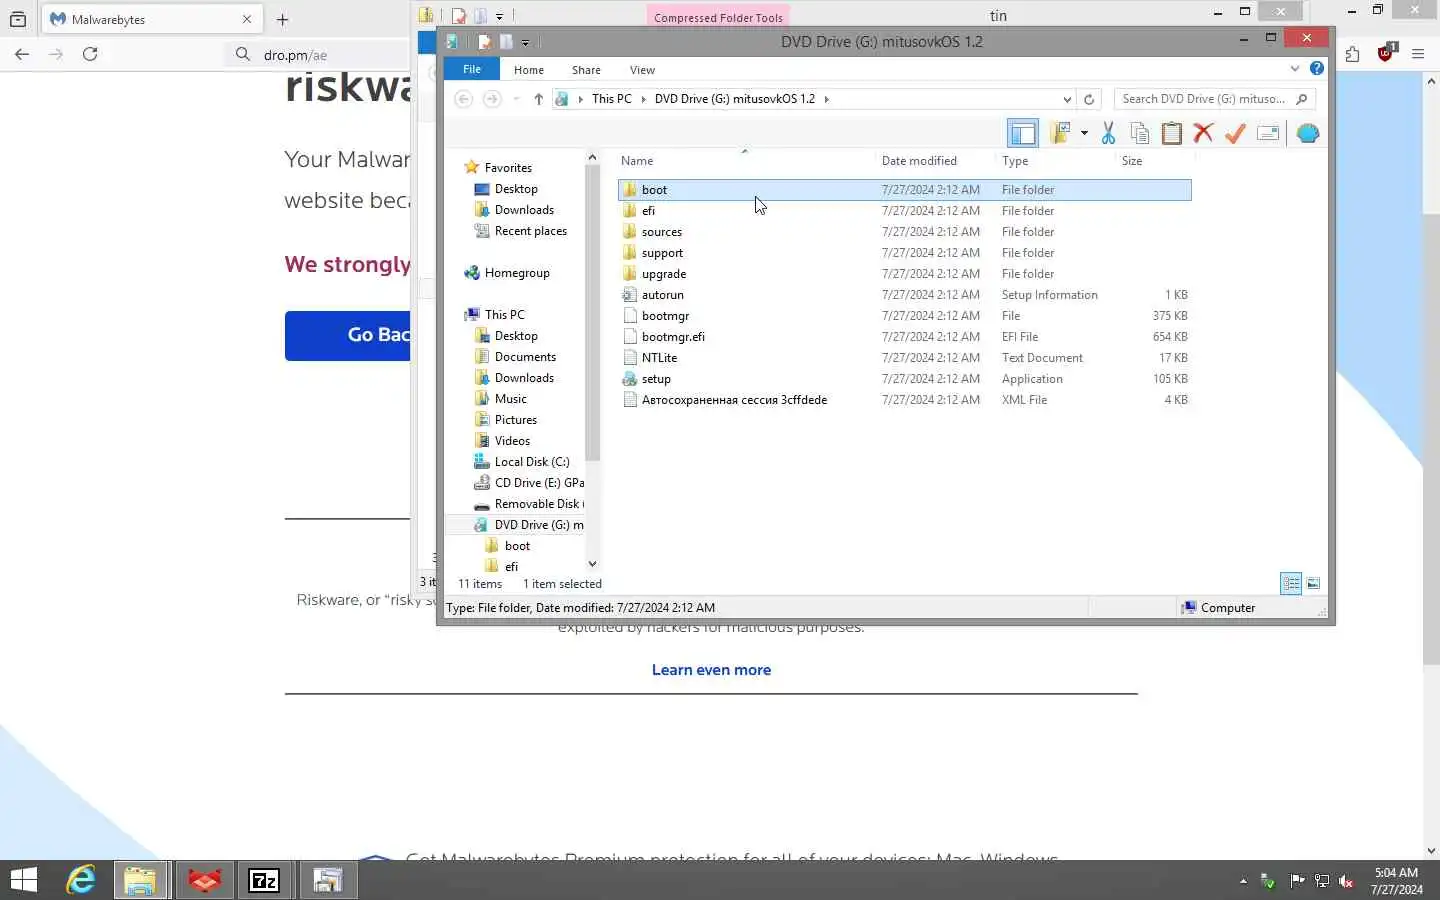
Task: Open the File ribbon tab
Action: 472,69
